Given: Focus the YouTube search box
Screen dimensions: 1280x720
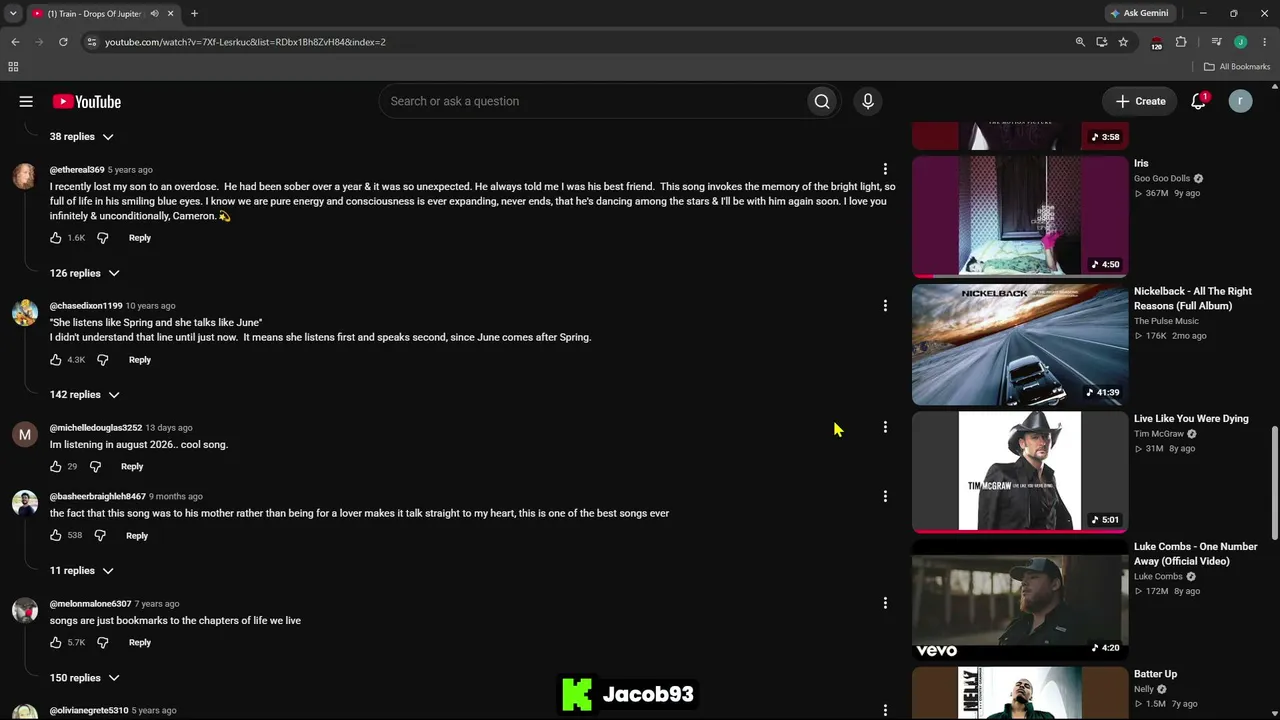Looking at the screenshot, I should pyautogui.click(x=593, y=101).
